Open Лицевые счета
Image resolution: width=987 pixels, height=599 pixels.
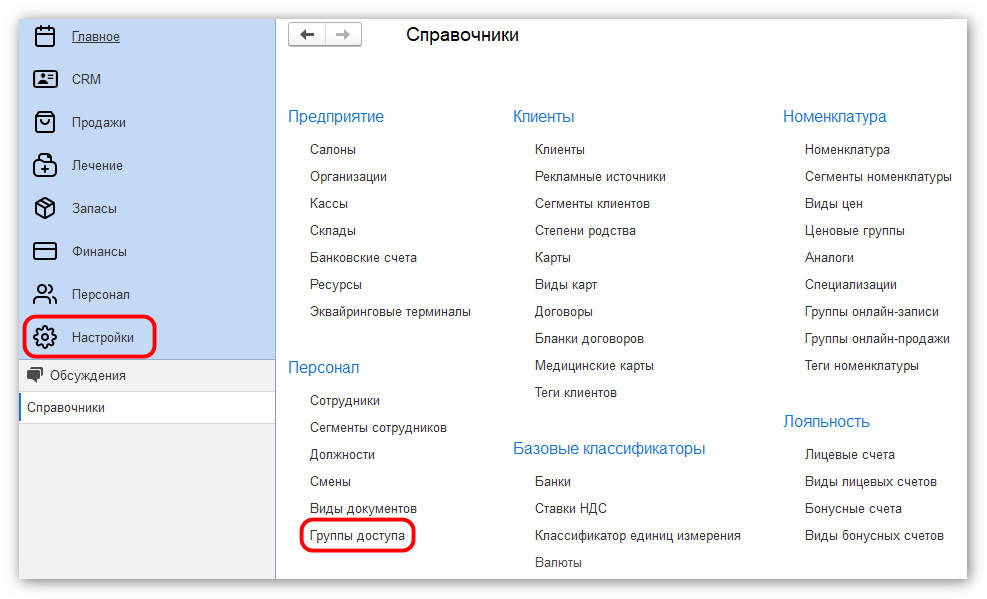pos(850,455)
